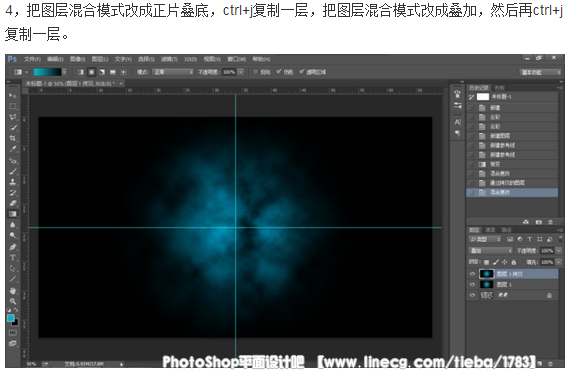Choose angle gradient style in options bar
The width and height of the screenshot is (586, 379).
[x=102, y=72]
